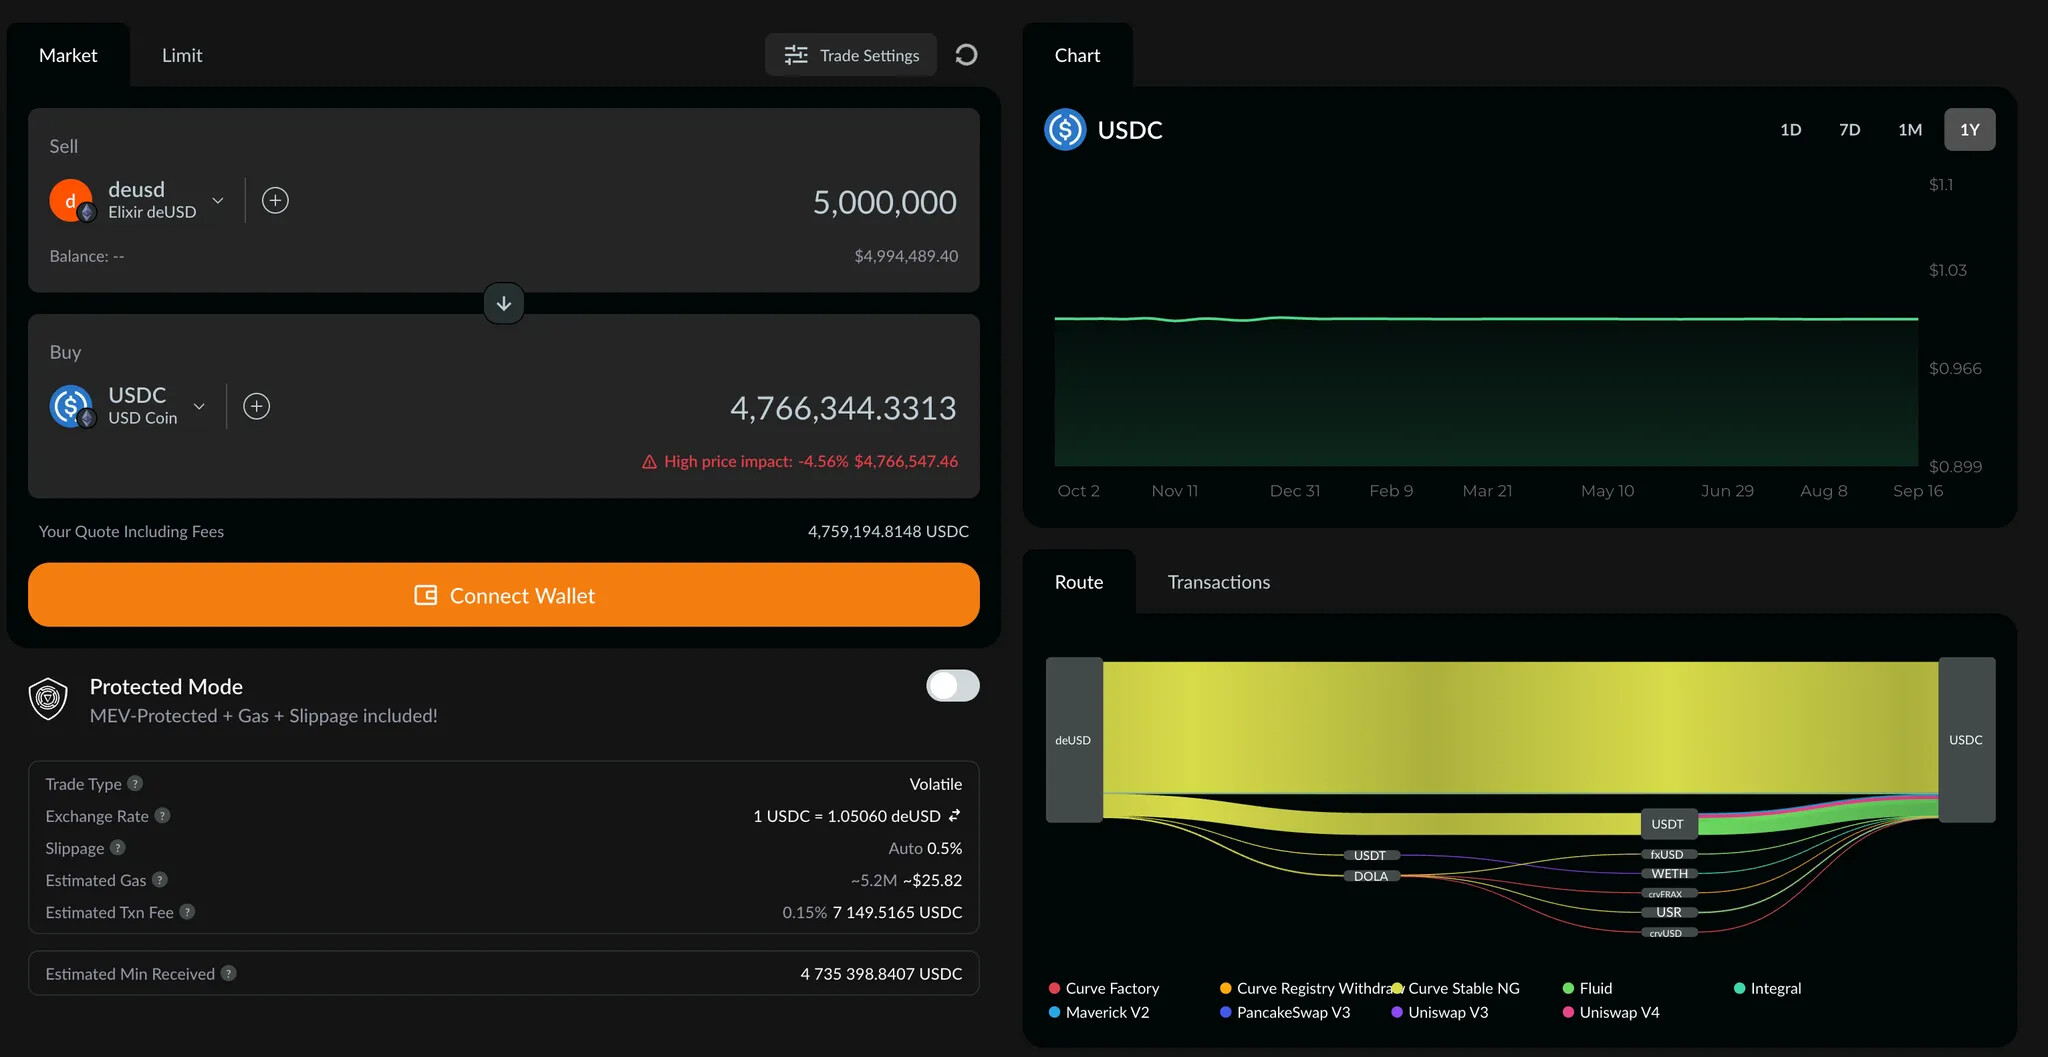Flip the exchange rate with swap icon

(954, 816)
